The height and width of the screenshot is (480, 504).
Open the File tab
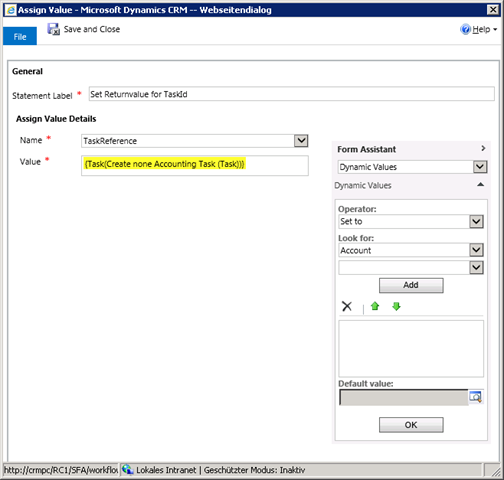20,36
